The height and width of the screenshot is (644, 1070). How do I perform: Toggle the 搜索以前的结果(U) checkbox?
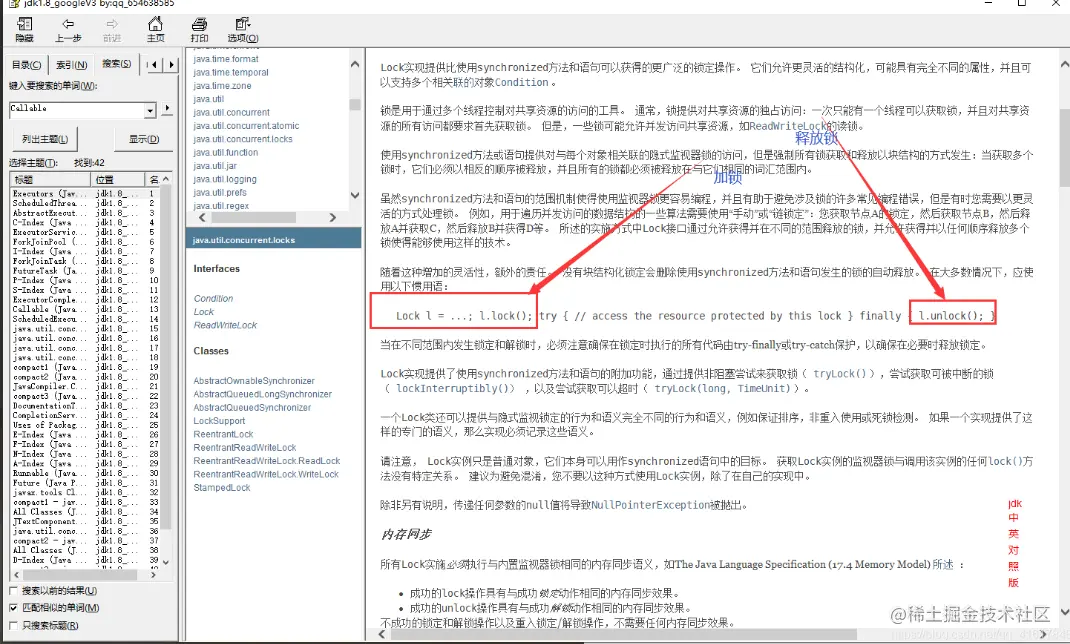(14, 591)
